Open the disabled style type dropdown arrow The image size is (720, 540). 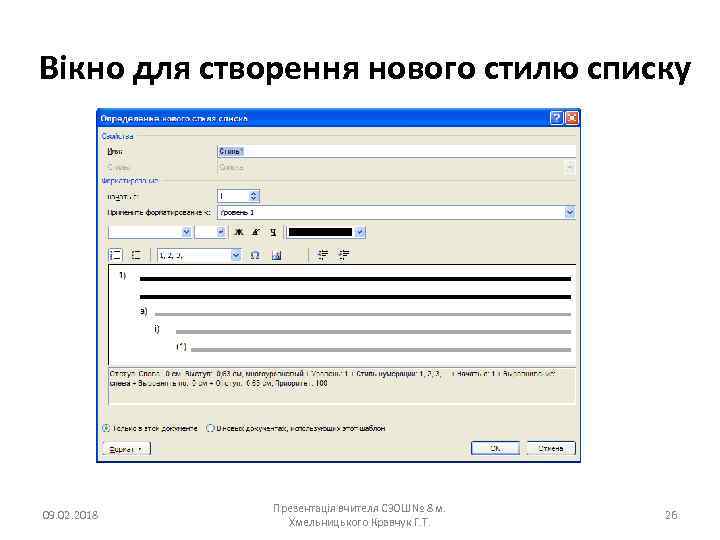pyautogui.click(x=570, y=168)
